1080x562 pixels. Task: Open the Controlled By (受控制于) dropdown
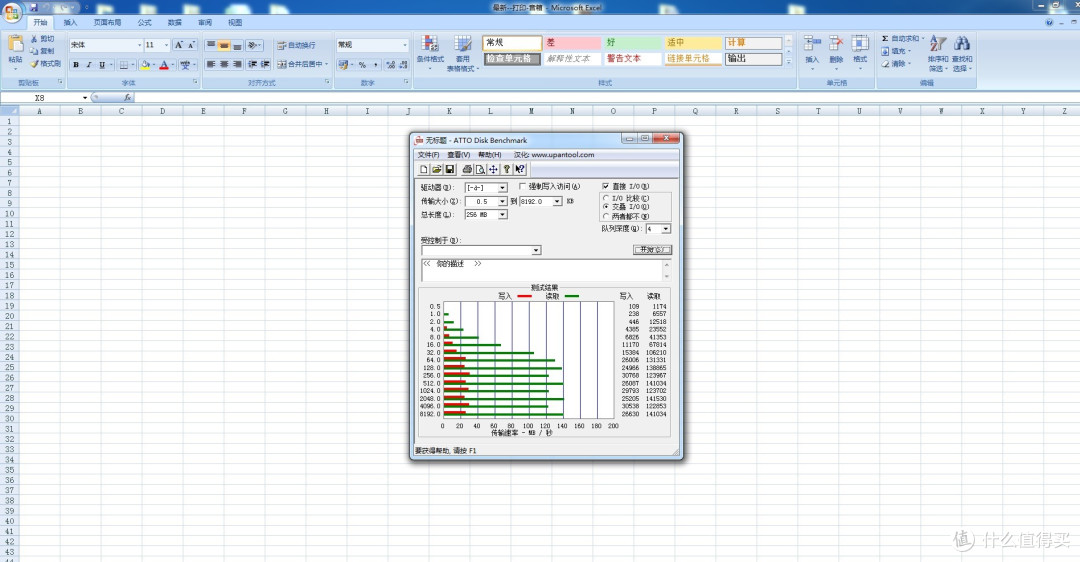click(x=537, y=251)
